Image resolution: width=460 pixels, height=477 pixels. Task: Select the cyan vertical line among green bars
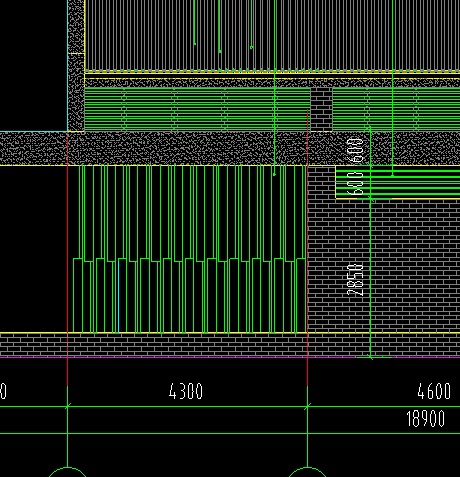pyautogui.click(x=118, y=297)
